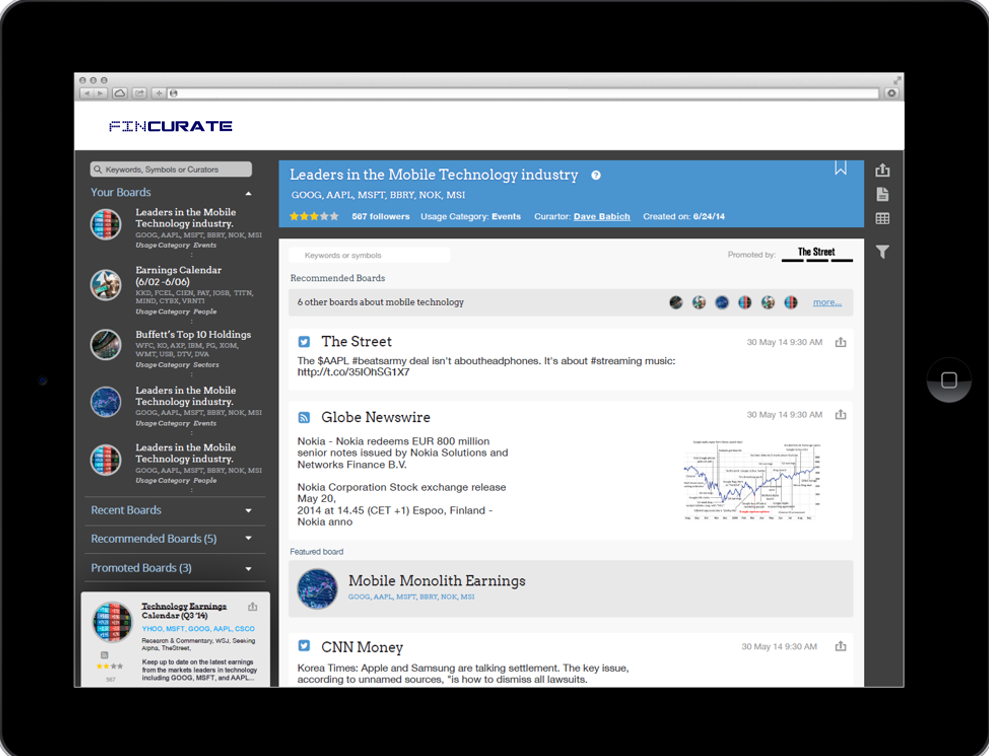The height and width of the screenshot is (756, 989).
Task: Click the Twitter icon beside CNN Money
Action: [304, 646]
